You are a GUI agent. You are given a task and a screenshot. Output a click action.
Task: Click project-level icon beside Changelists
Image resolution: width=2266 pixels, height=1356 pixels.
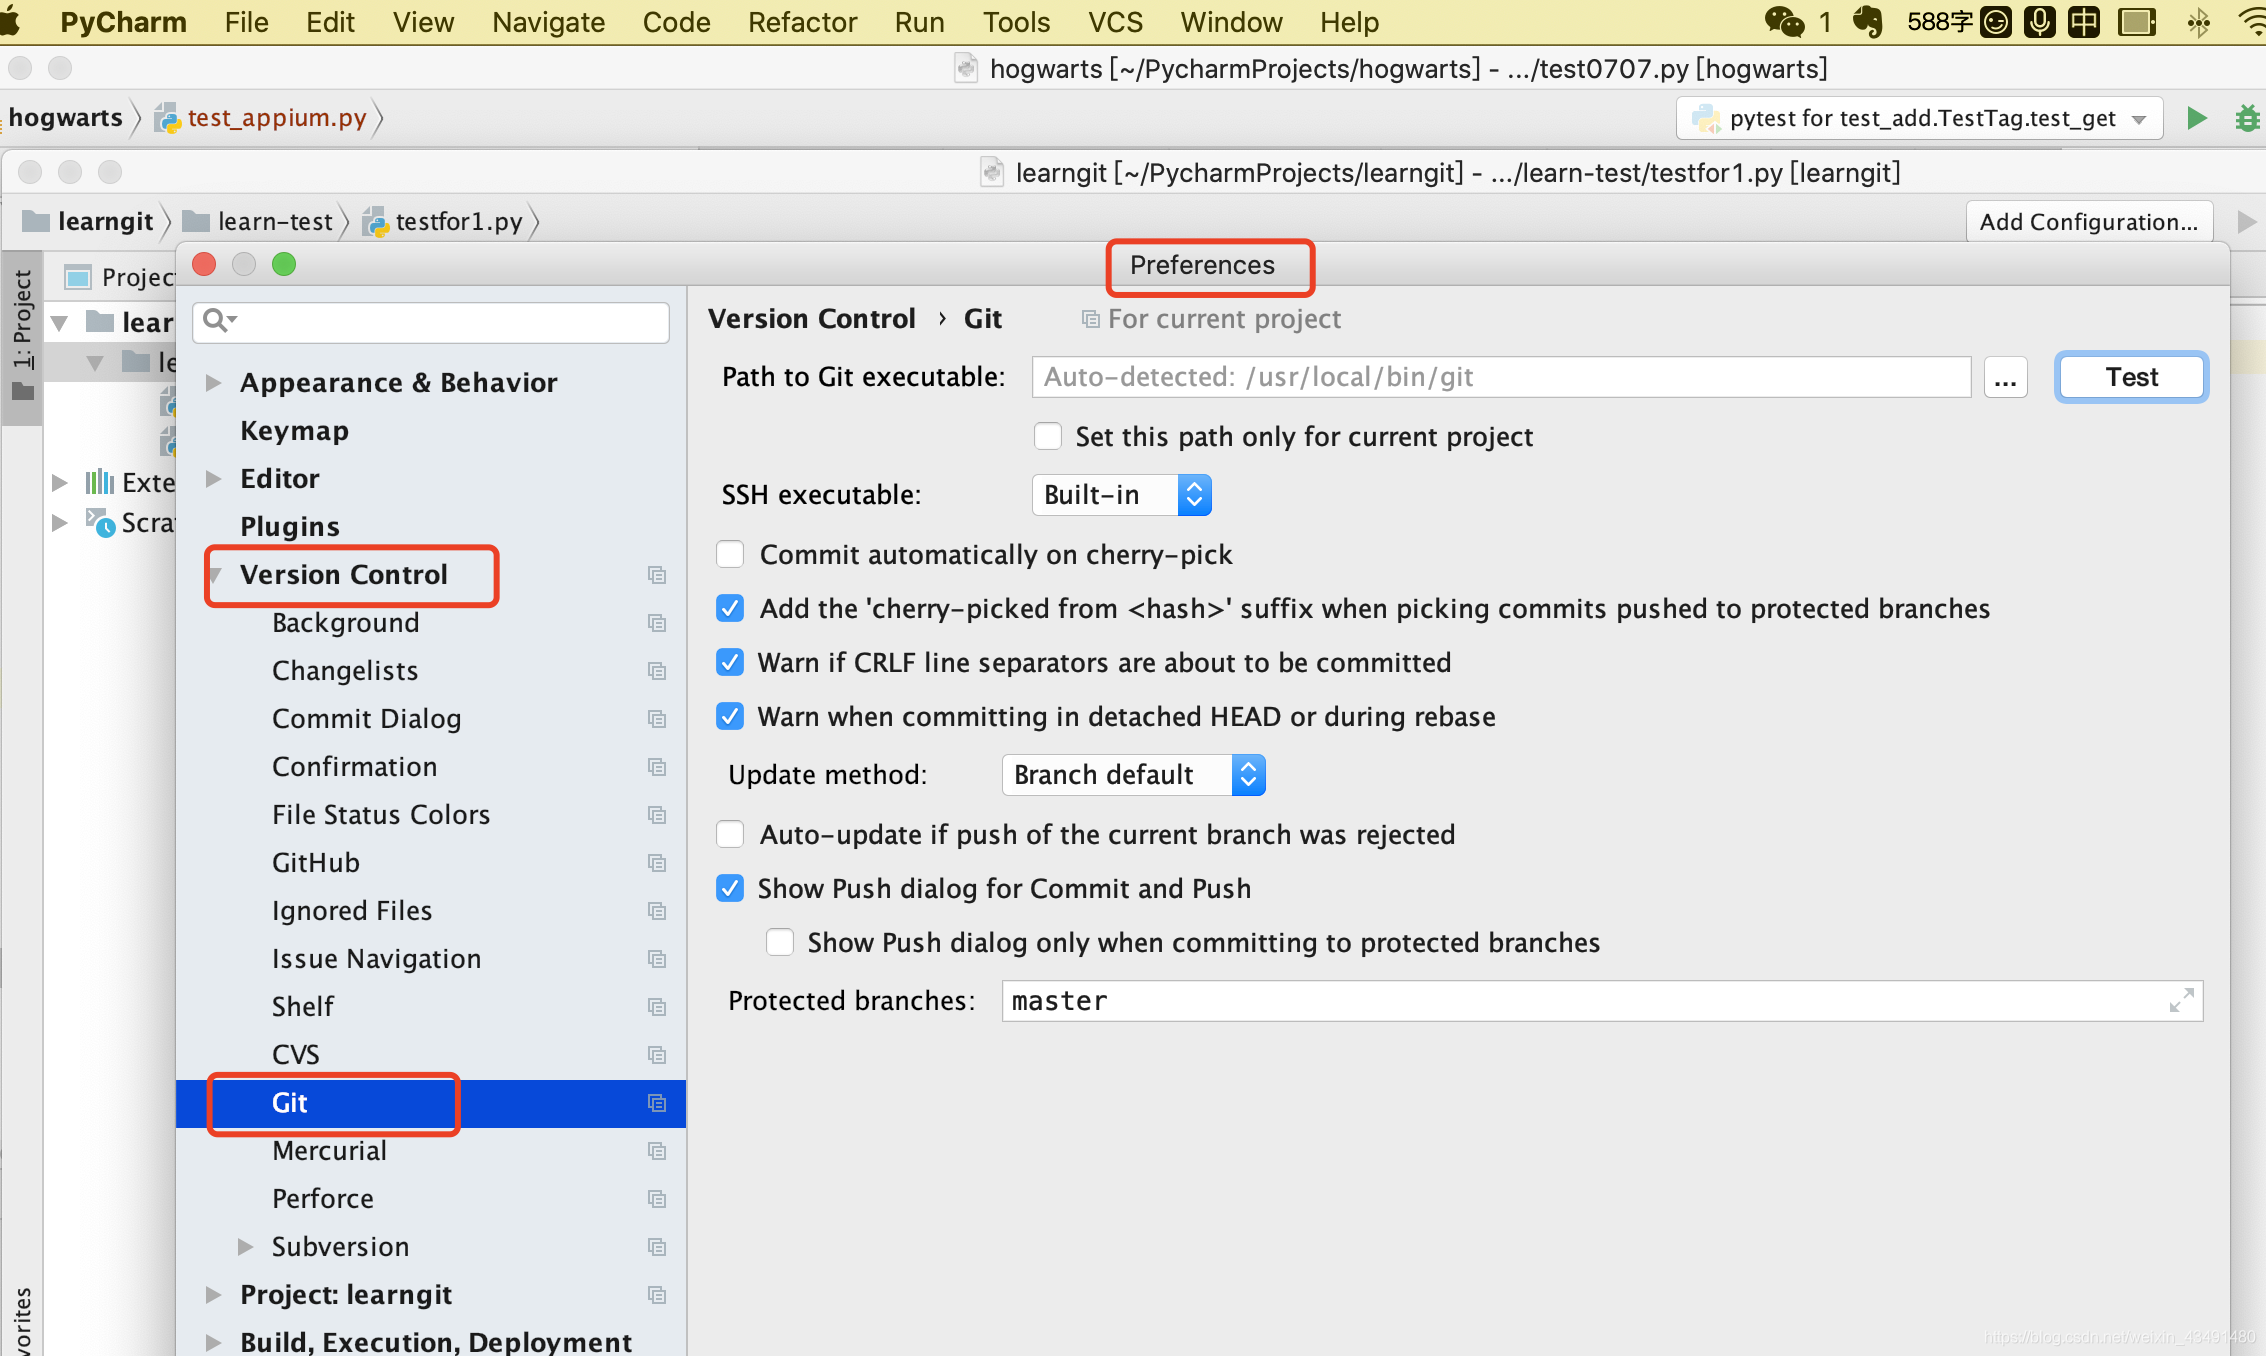(657, 671)
